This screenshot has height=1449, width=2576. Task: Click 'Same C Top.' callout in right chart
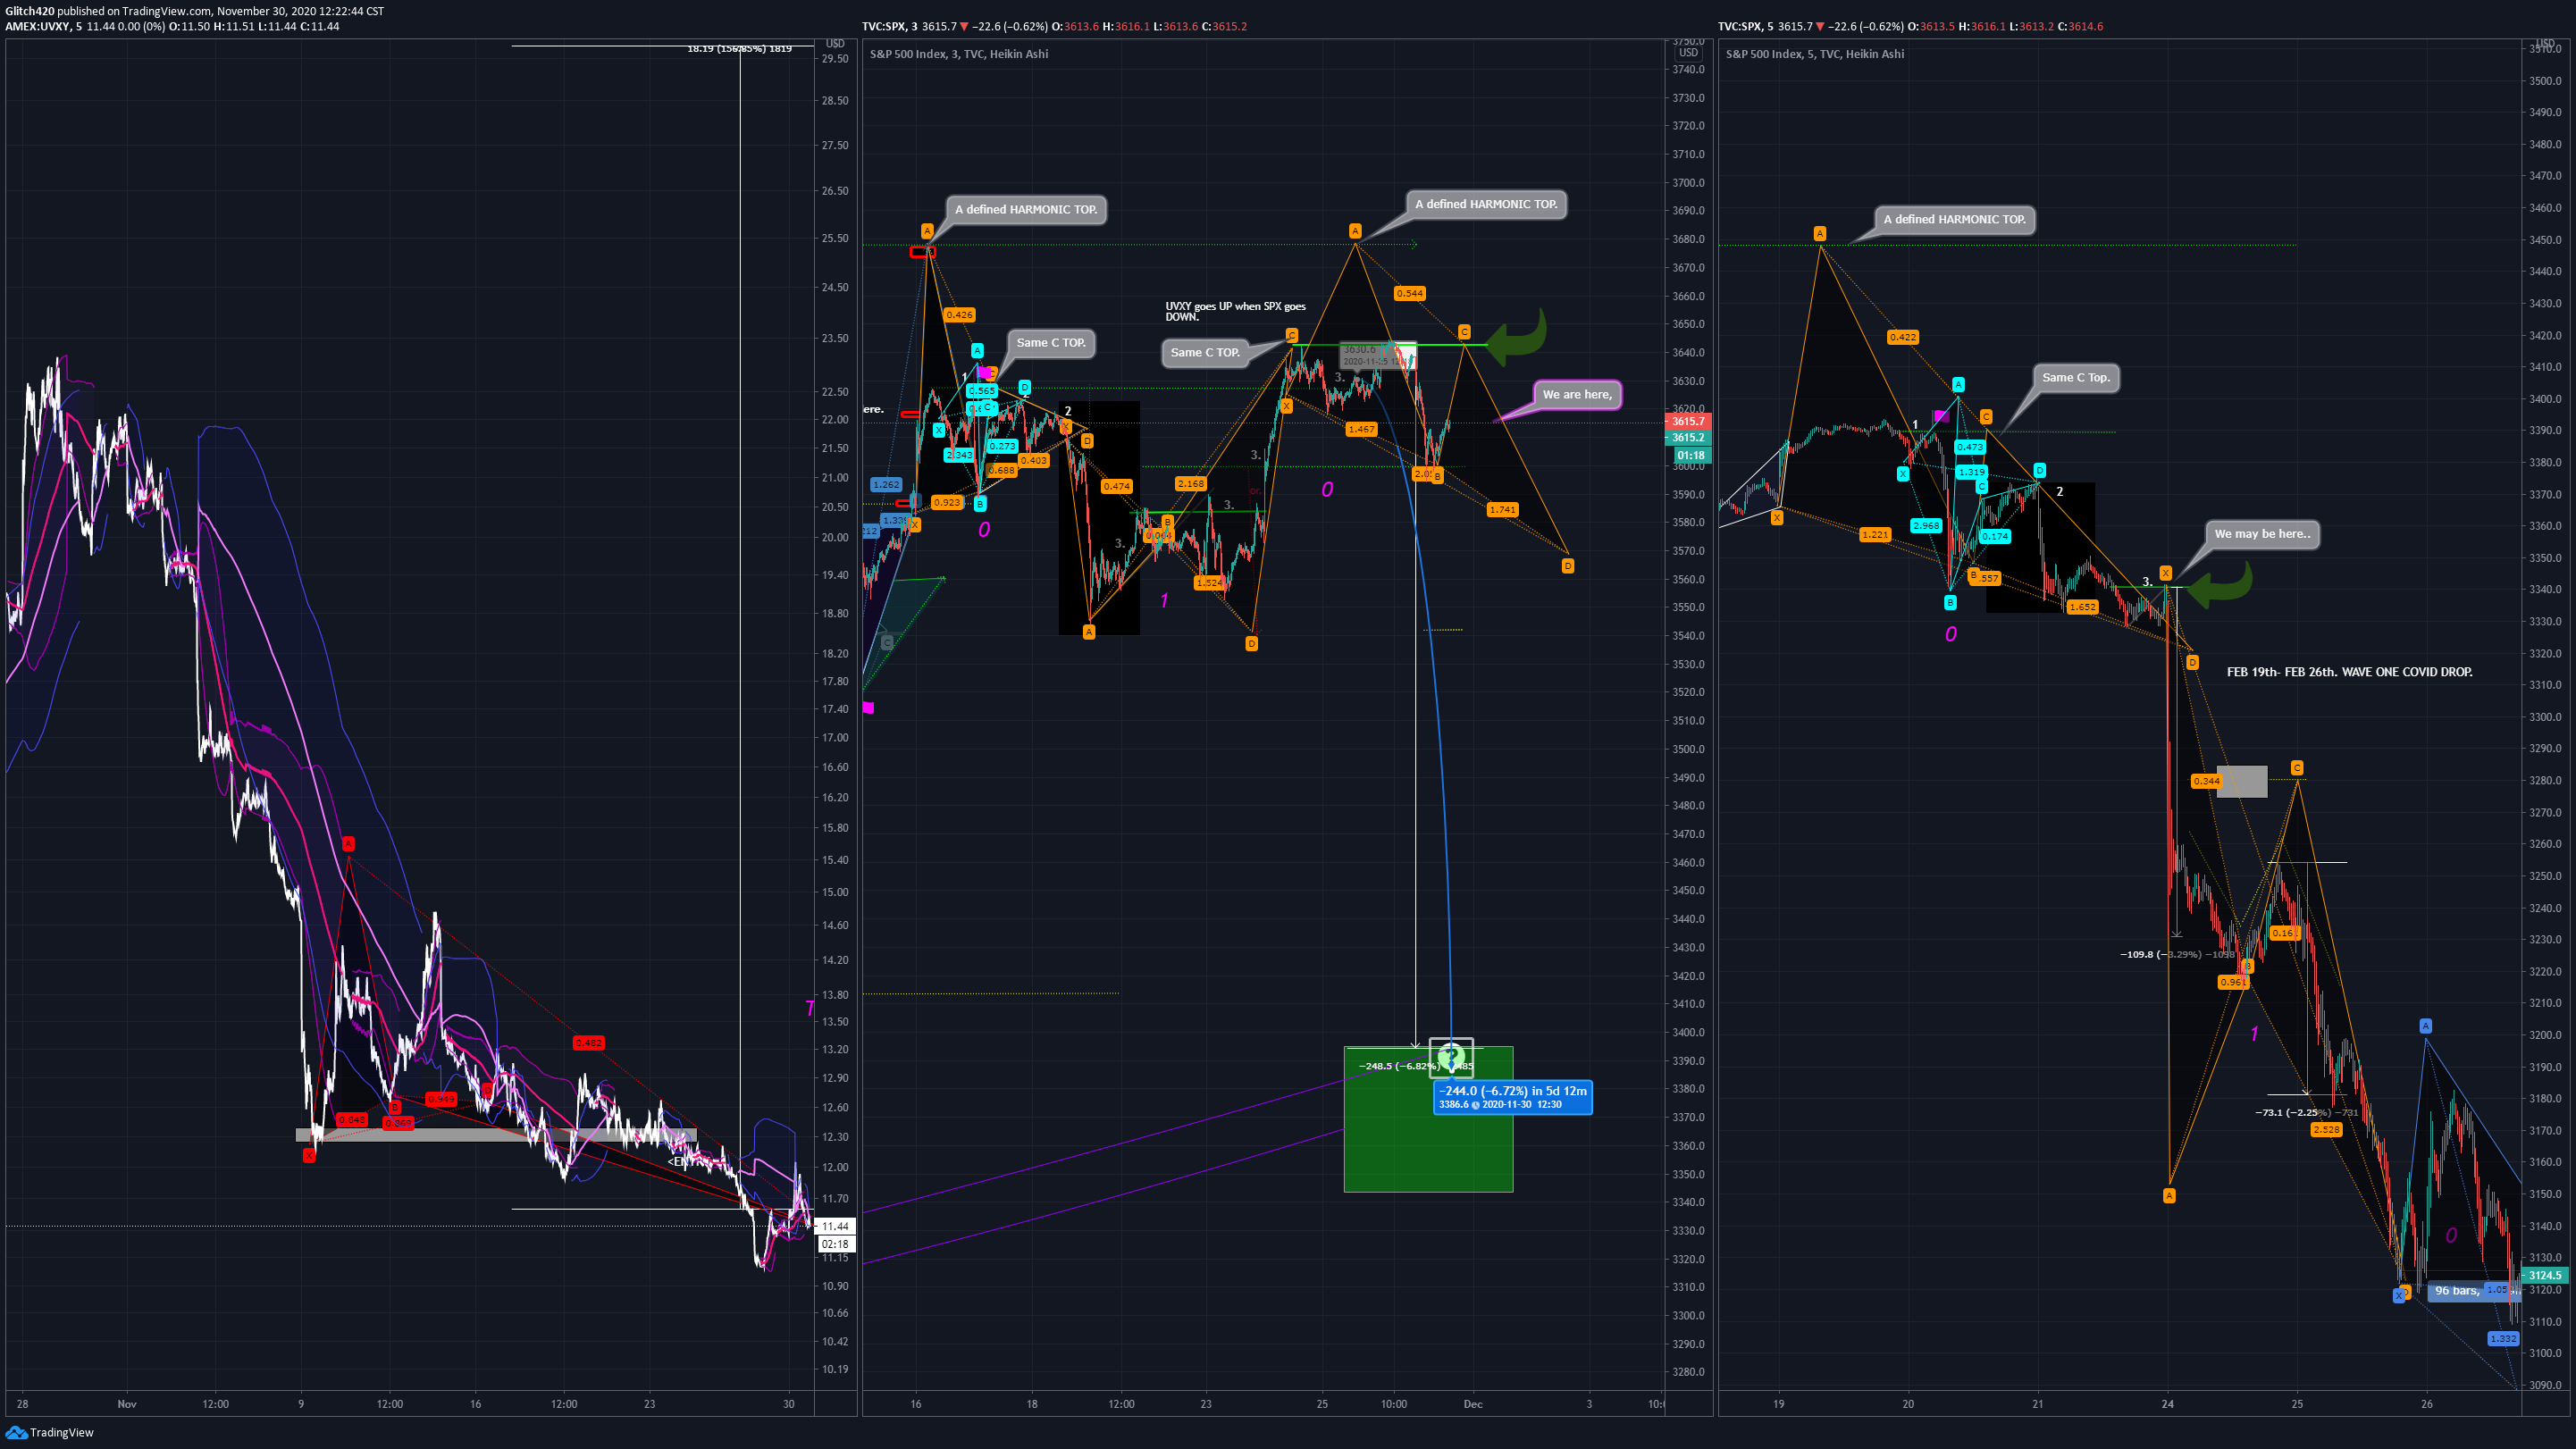[2075, 377]
